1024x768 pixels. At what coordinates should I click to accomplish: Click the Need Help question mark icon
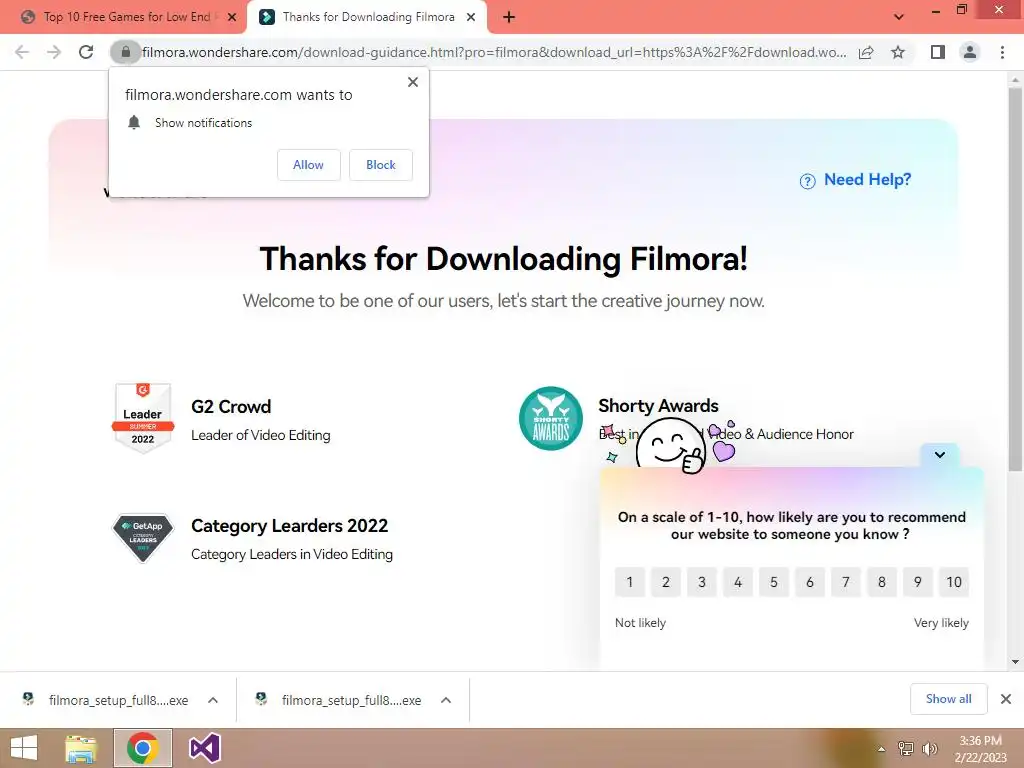click(807, 182)
